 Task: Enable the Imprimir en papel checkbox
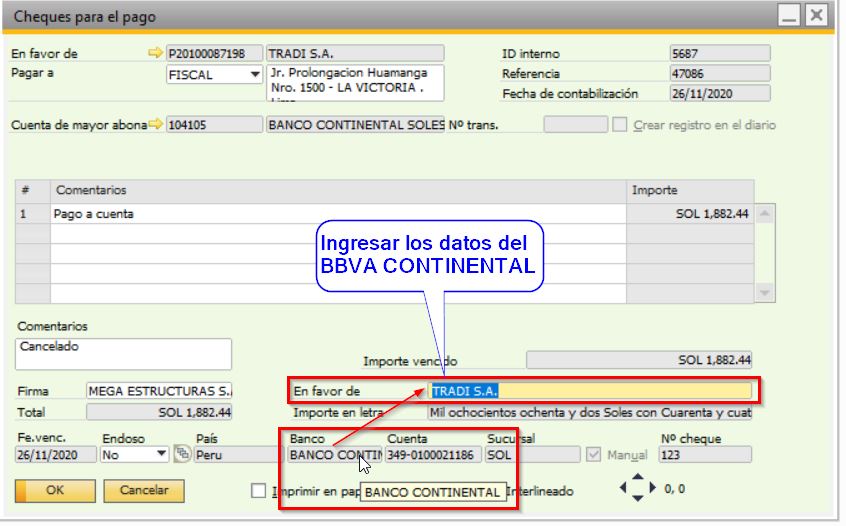click(258, 491)
